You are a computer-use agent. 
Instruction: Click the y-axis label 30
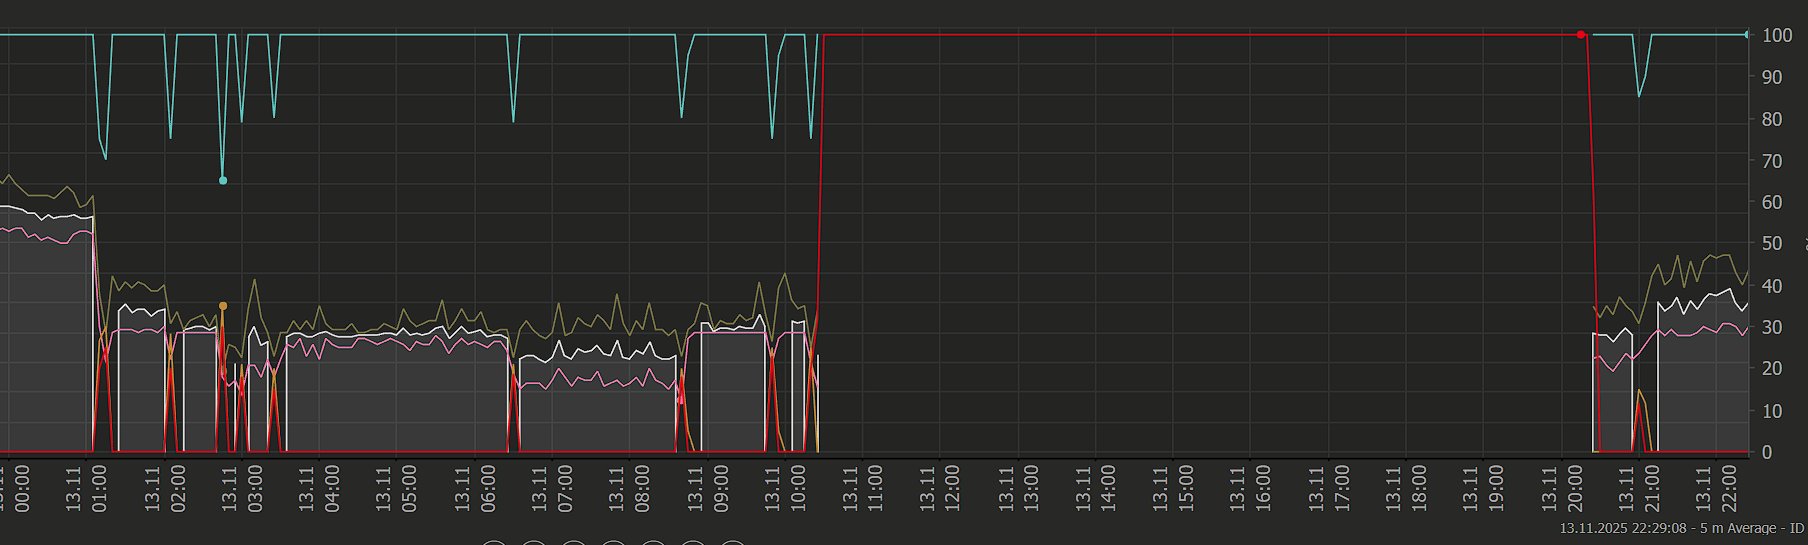coord(1772,327)
